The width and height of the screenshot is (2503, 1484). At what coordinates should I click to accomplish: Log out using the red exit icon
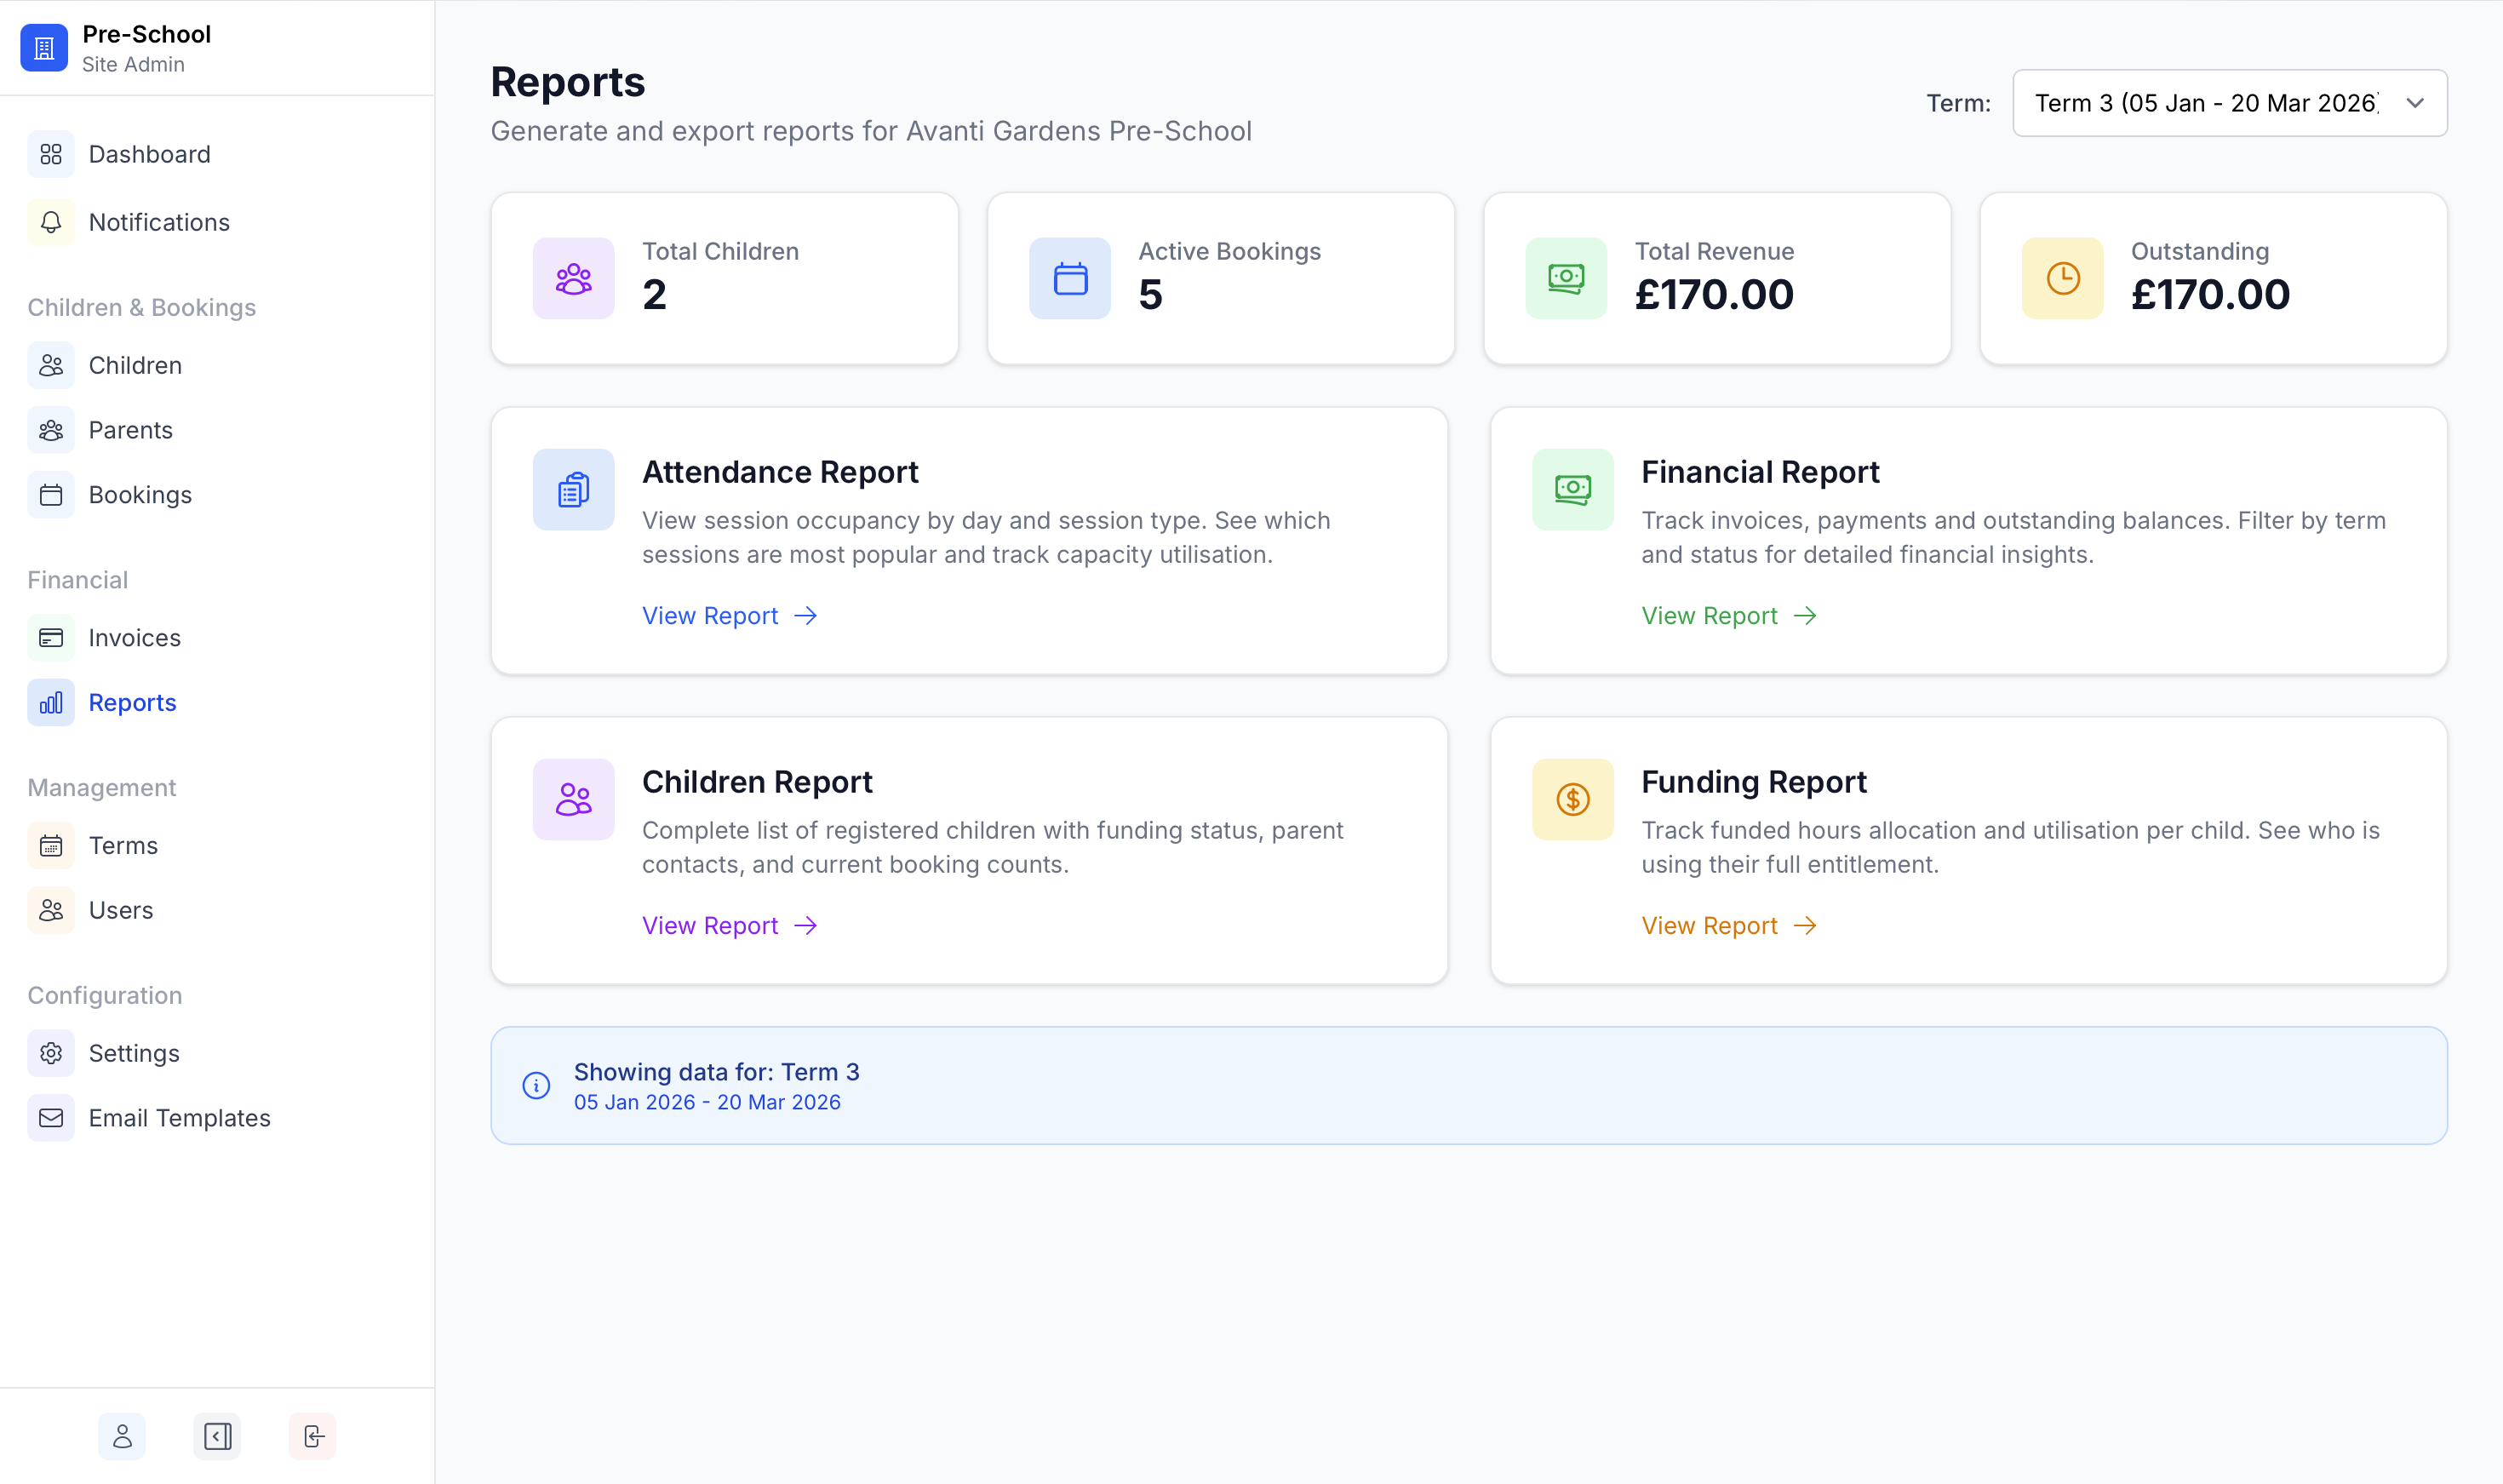(312, 1436)
